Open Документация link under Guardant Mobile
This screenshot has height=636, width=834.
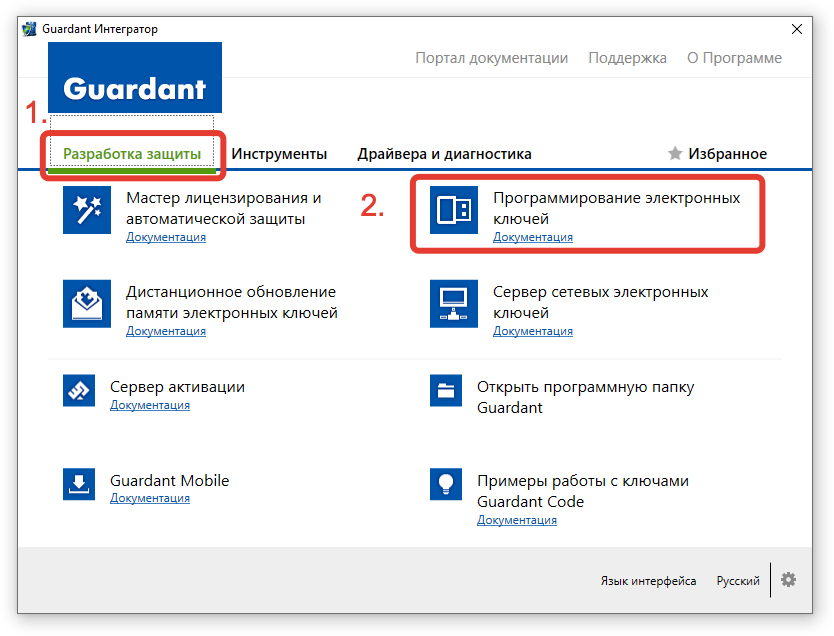tap(150, 498)
